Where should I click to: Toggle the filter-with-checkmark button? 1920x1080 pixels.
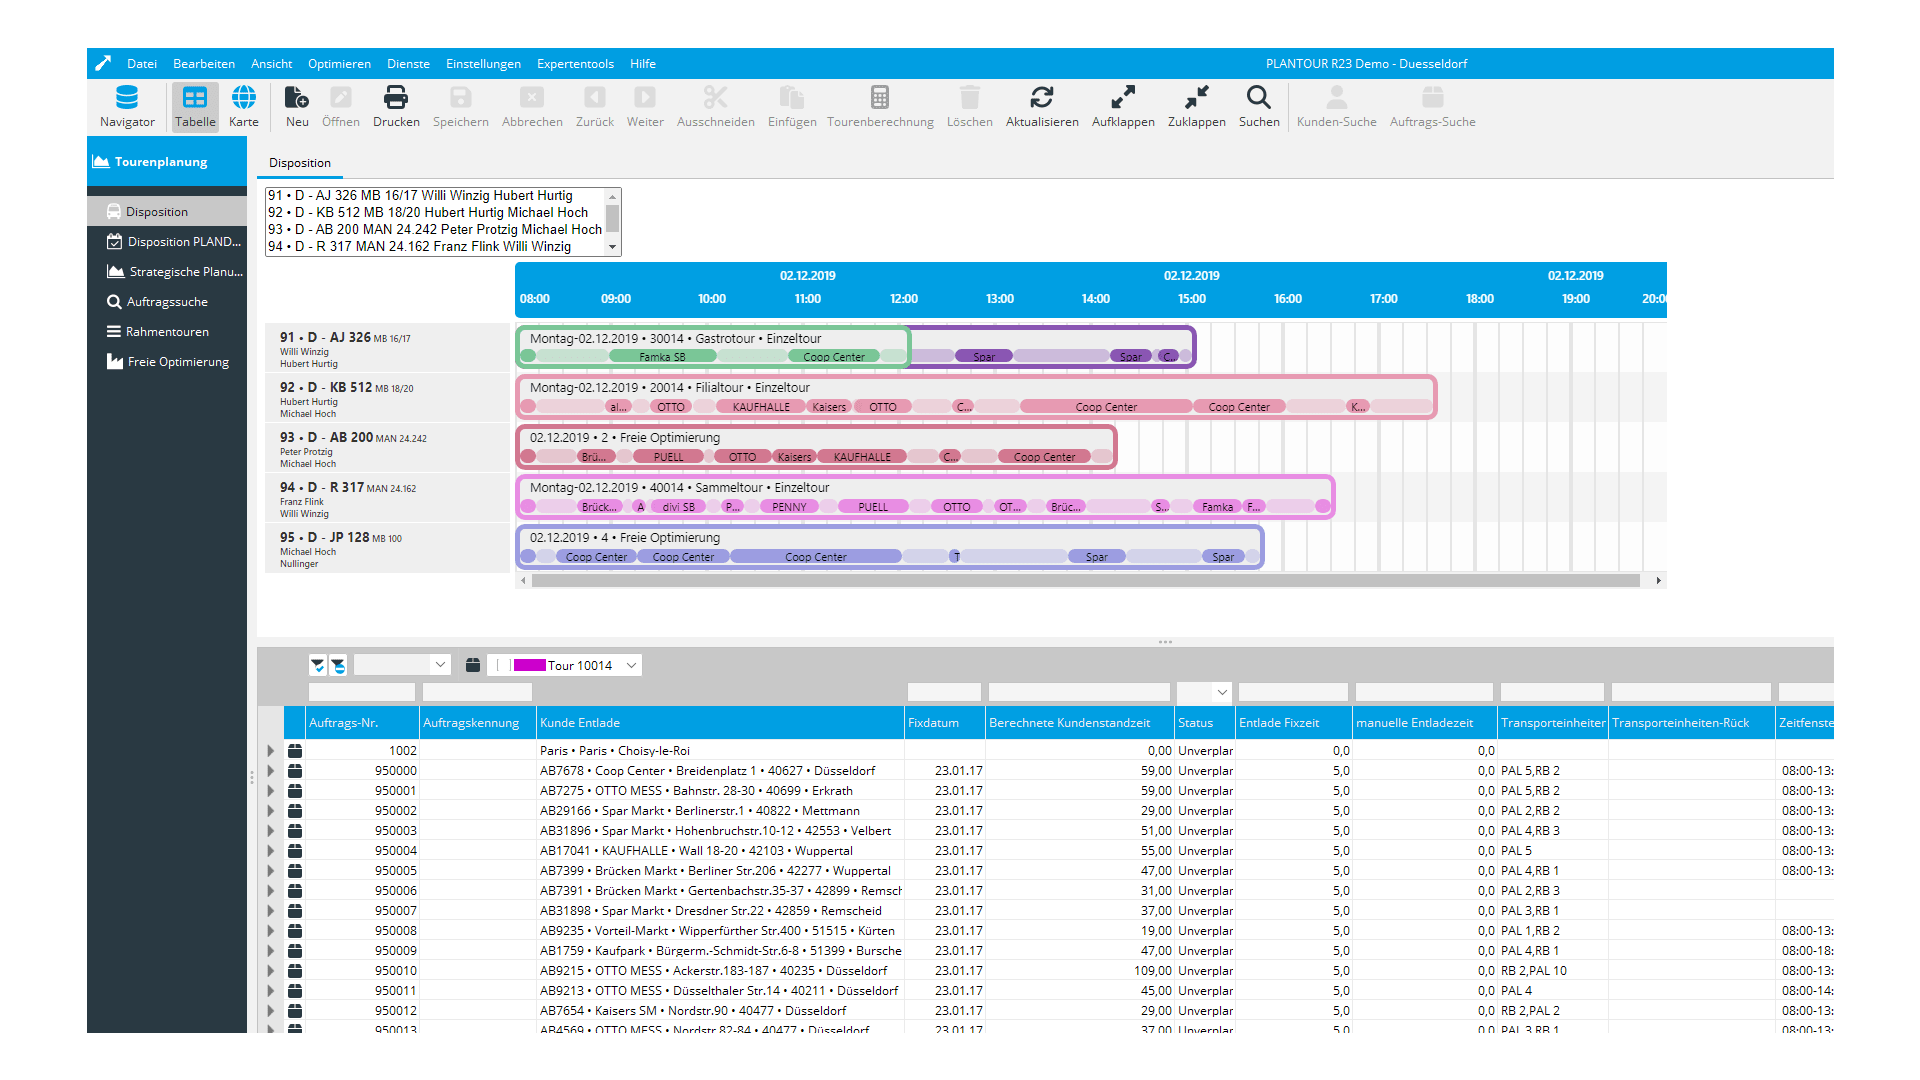click(x=317, y=665)
